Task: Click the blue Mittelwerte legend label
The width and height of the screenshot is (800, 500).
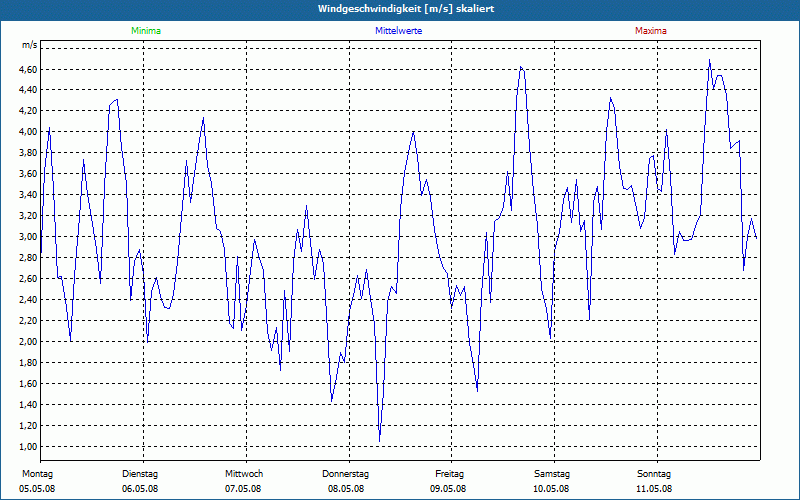Action: click(398, 31)
